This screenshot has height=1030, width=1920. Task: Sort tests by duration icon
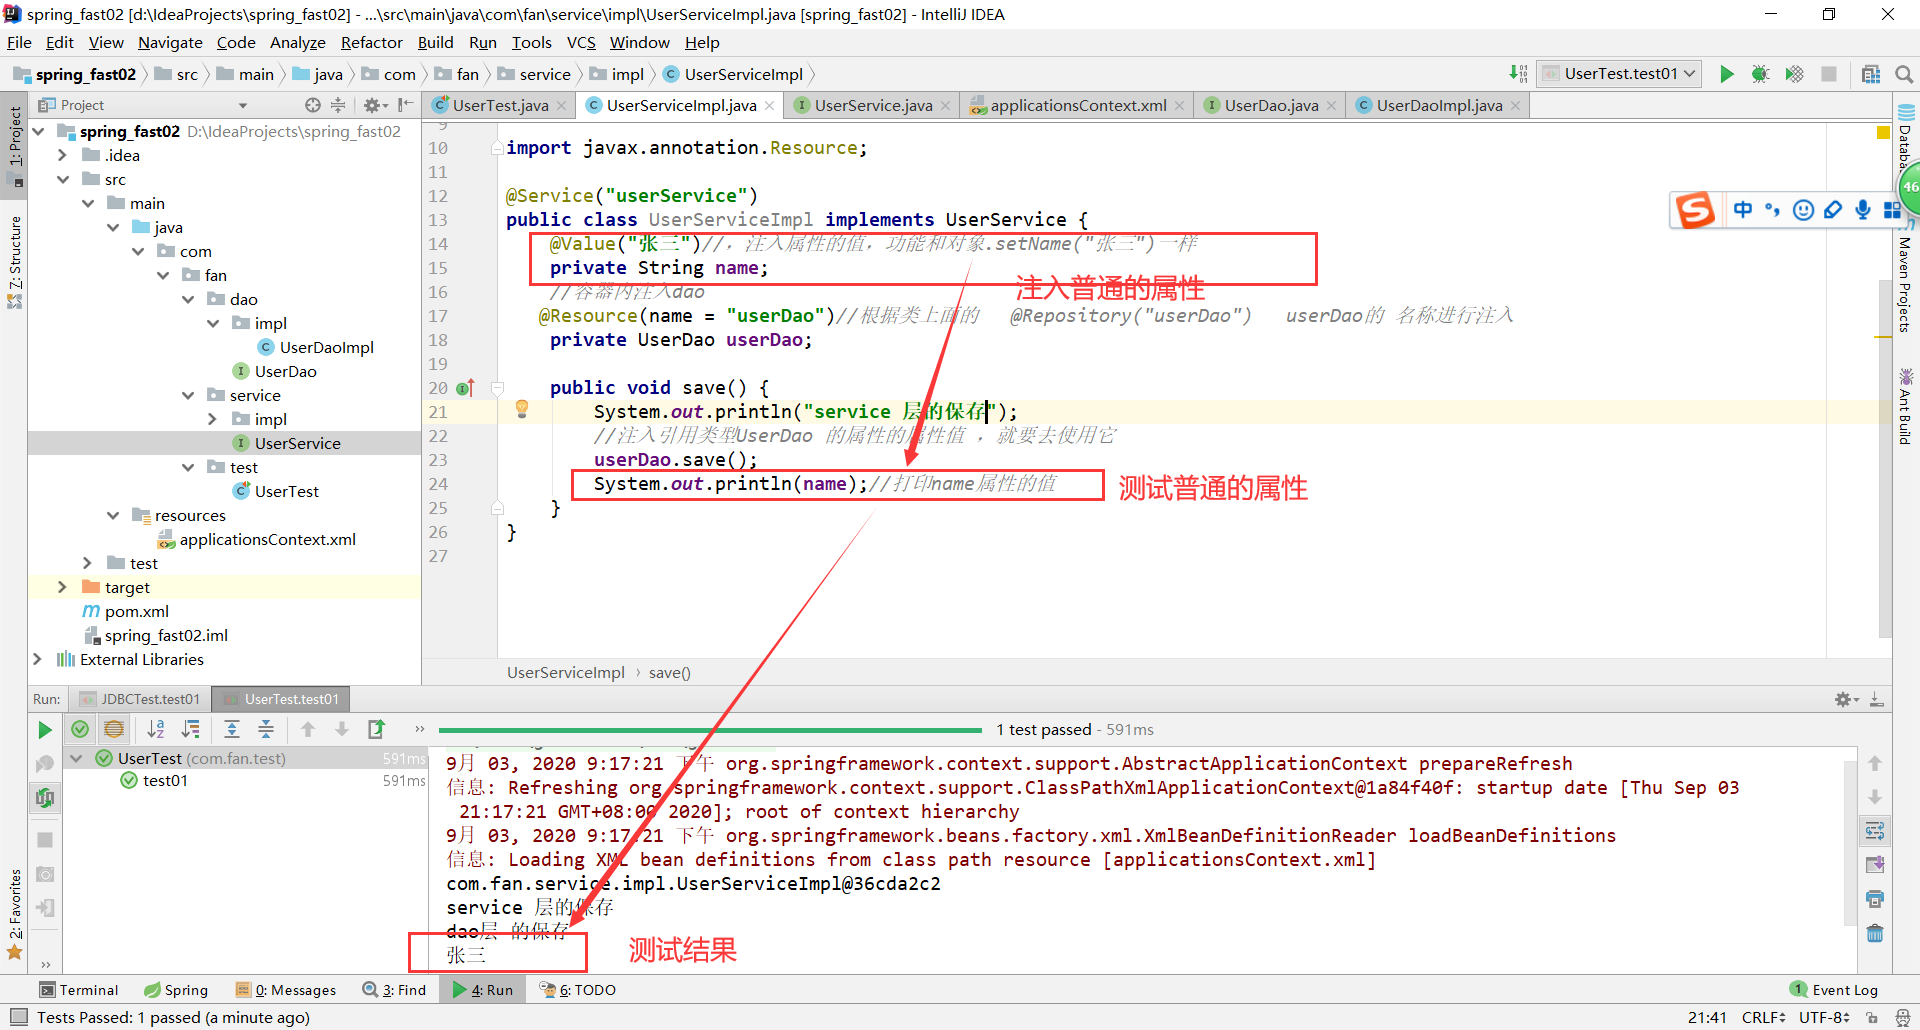(190, 729)
